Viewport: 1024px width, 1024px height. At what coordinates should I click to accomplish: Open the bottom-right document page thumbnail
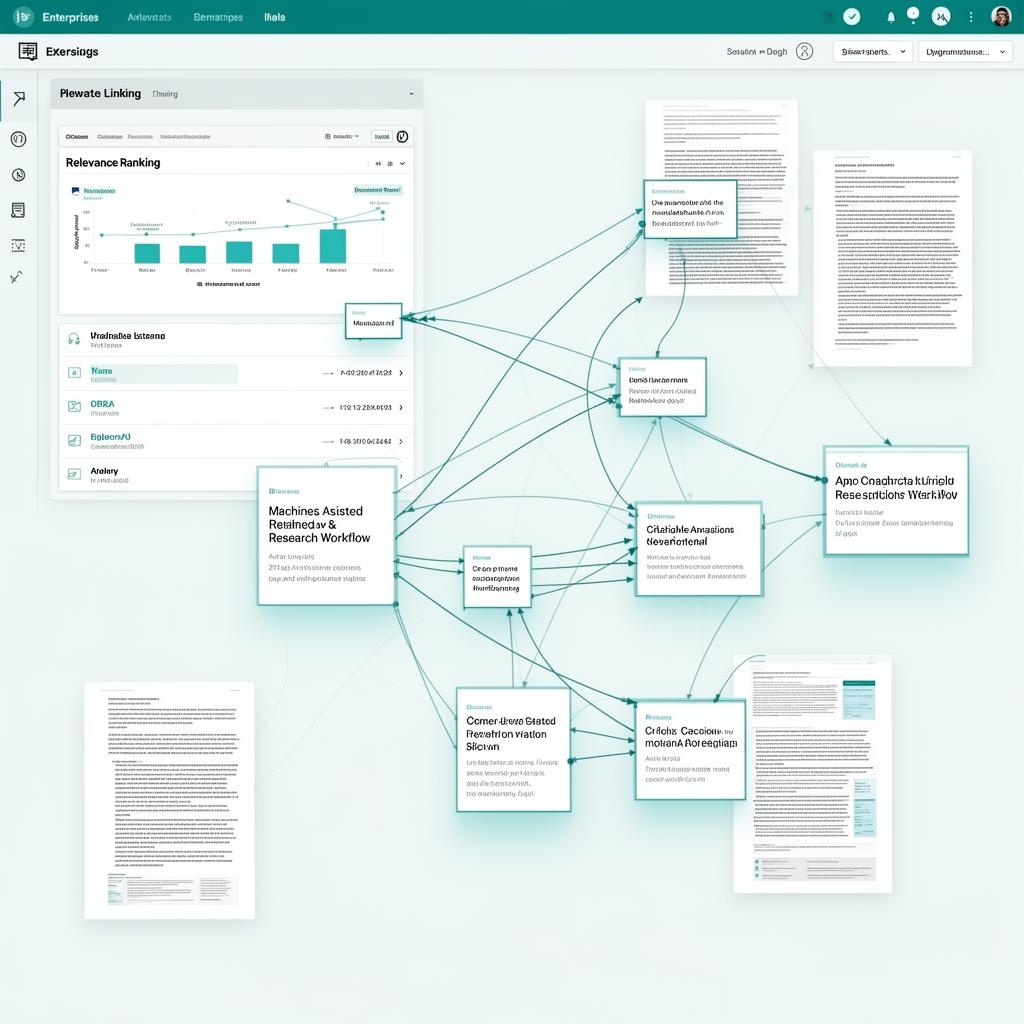[812, 774]
